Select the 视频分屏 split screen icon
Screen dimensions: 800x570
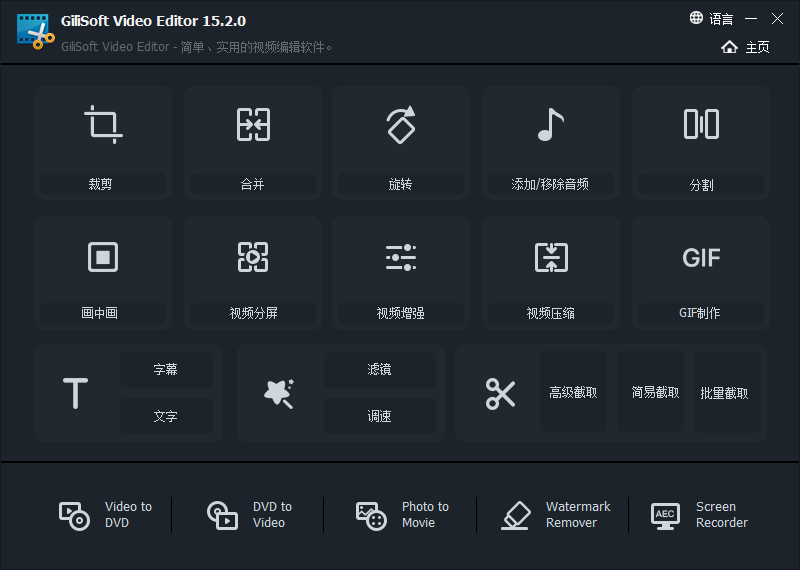tap(252, 257)
